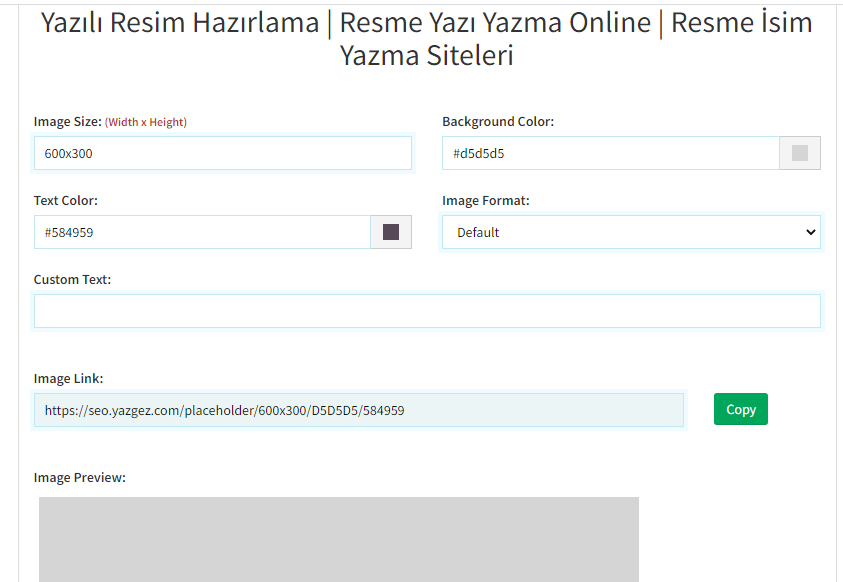843x582 pixels.
Task: Click the 'Image Link:' label
Action: coord(68,379)
